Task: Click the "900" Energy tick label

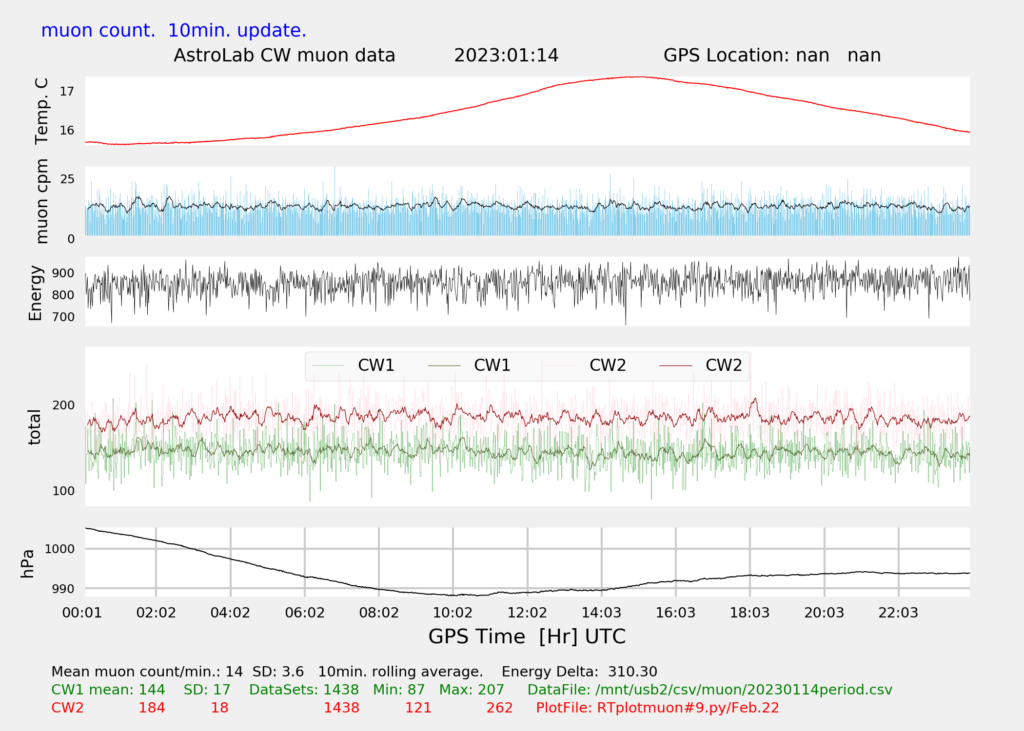Action: tap(63, 273)
